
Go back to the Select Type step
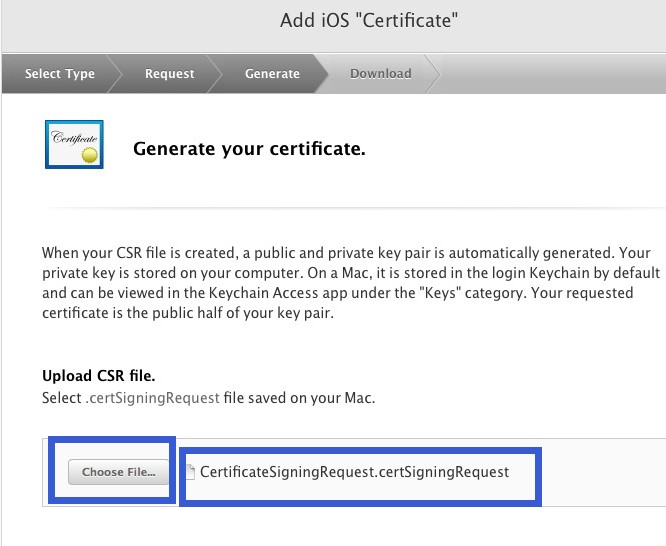point(59,73)
